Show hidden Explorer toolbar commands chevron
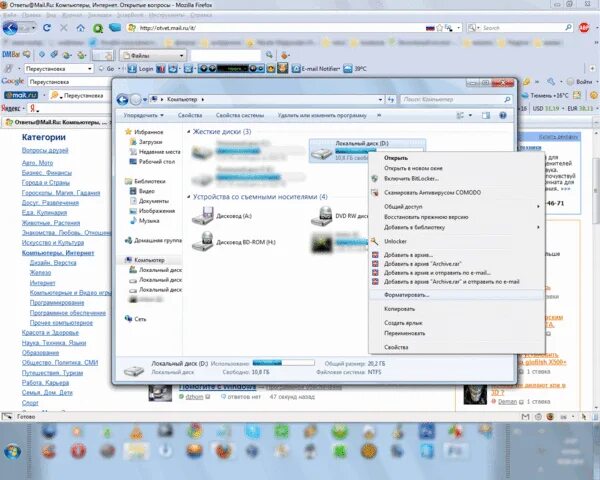 pyautogui.click(x=379, y=115)
